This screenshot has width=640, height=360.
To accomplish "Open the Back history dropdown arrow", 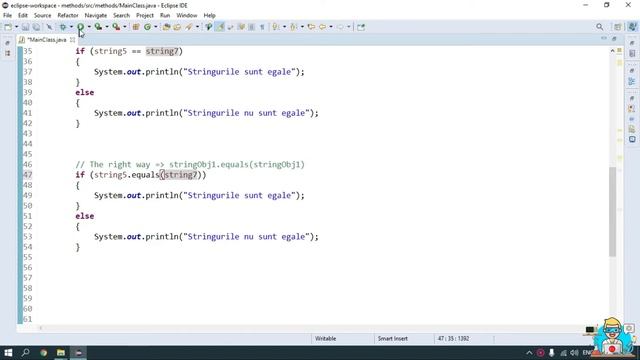I will tap(331, 27).
